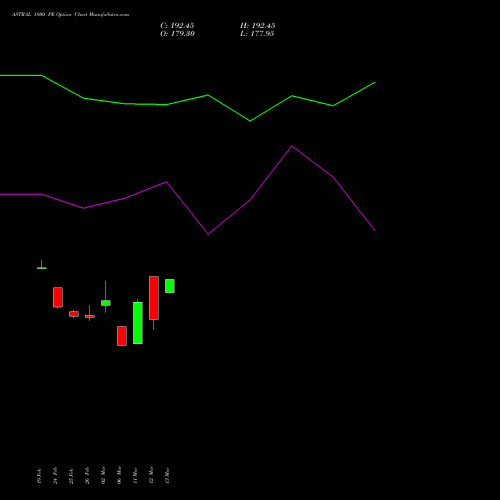500x500 pixels.
Task: Click the 06 Mar date label
Action: 119,475
